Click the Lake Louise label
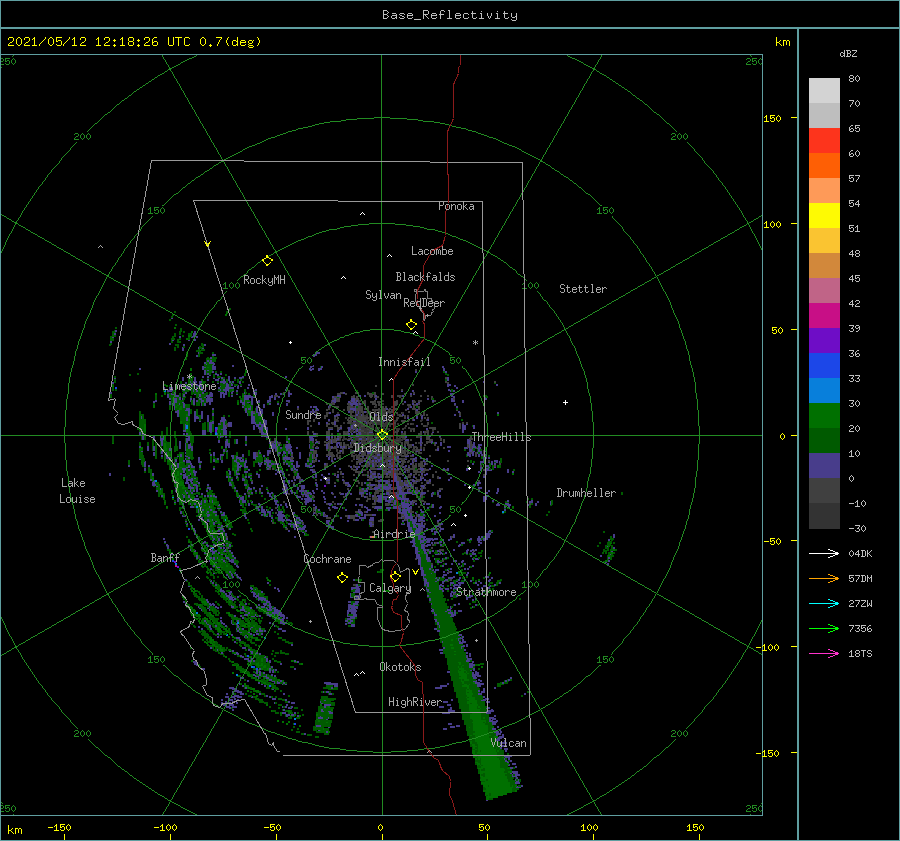Screen dimensions: 900x841 coord(77,491)
